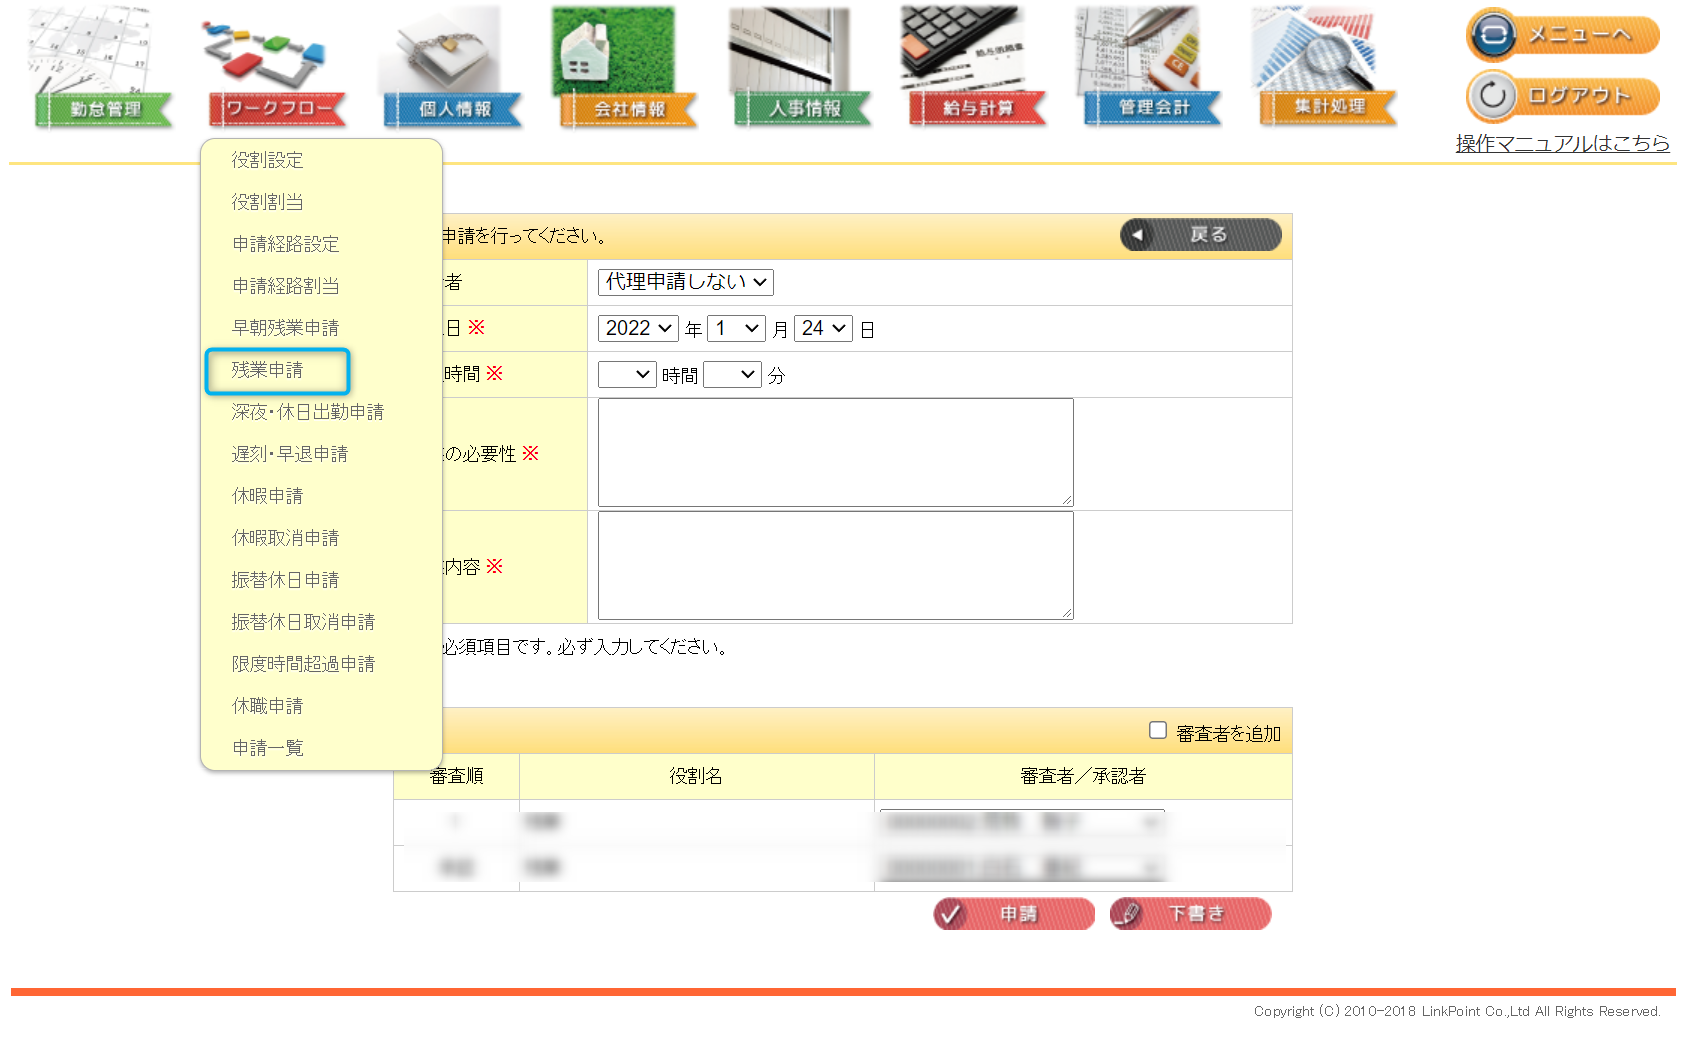Image resolution: width=1707 pixels, height=1042 pixels.
Task: Open the 人事情報 HR info icon
Action: 802,70
